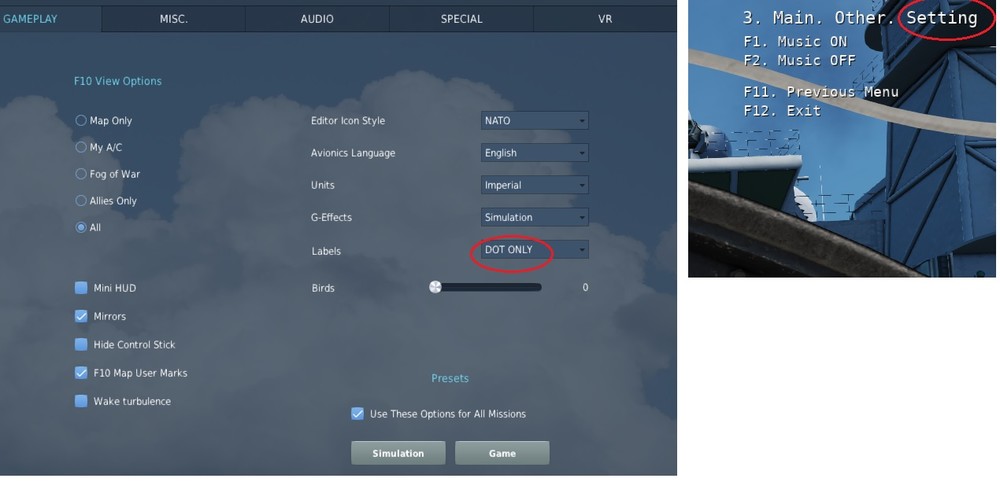The image size is (1000, 493).
Task: Open the VR tab
Action: (605, 19)
